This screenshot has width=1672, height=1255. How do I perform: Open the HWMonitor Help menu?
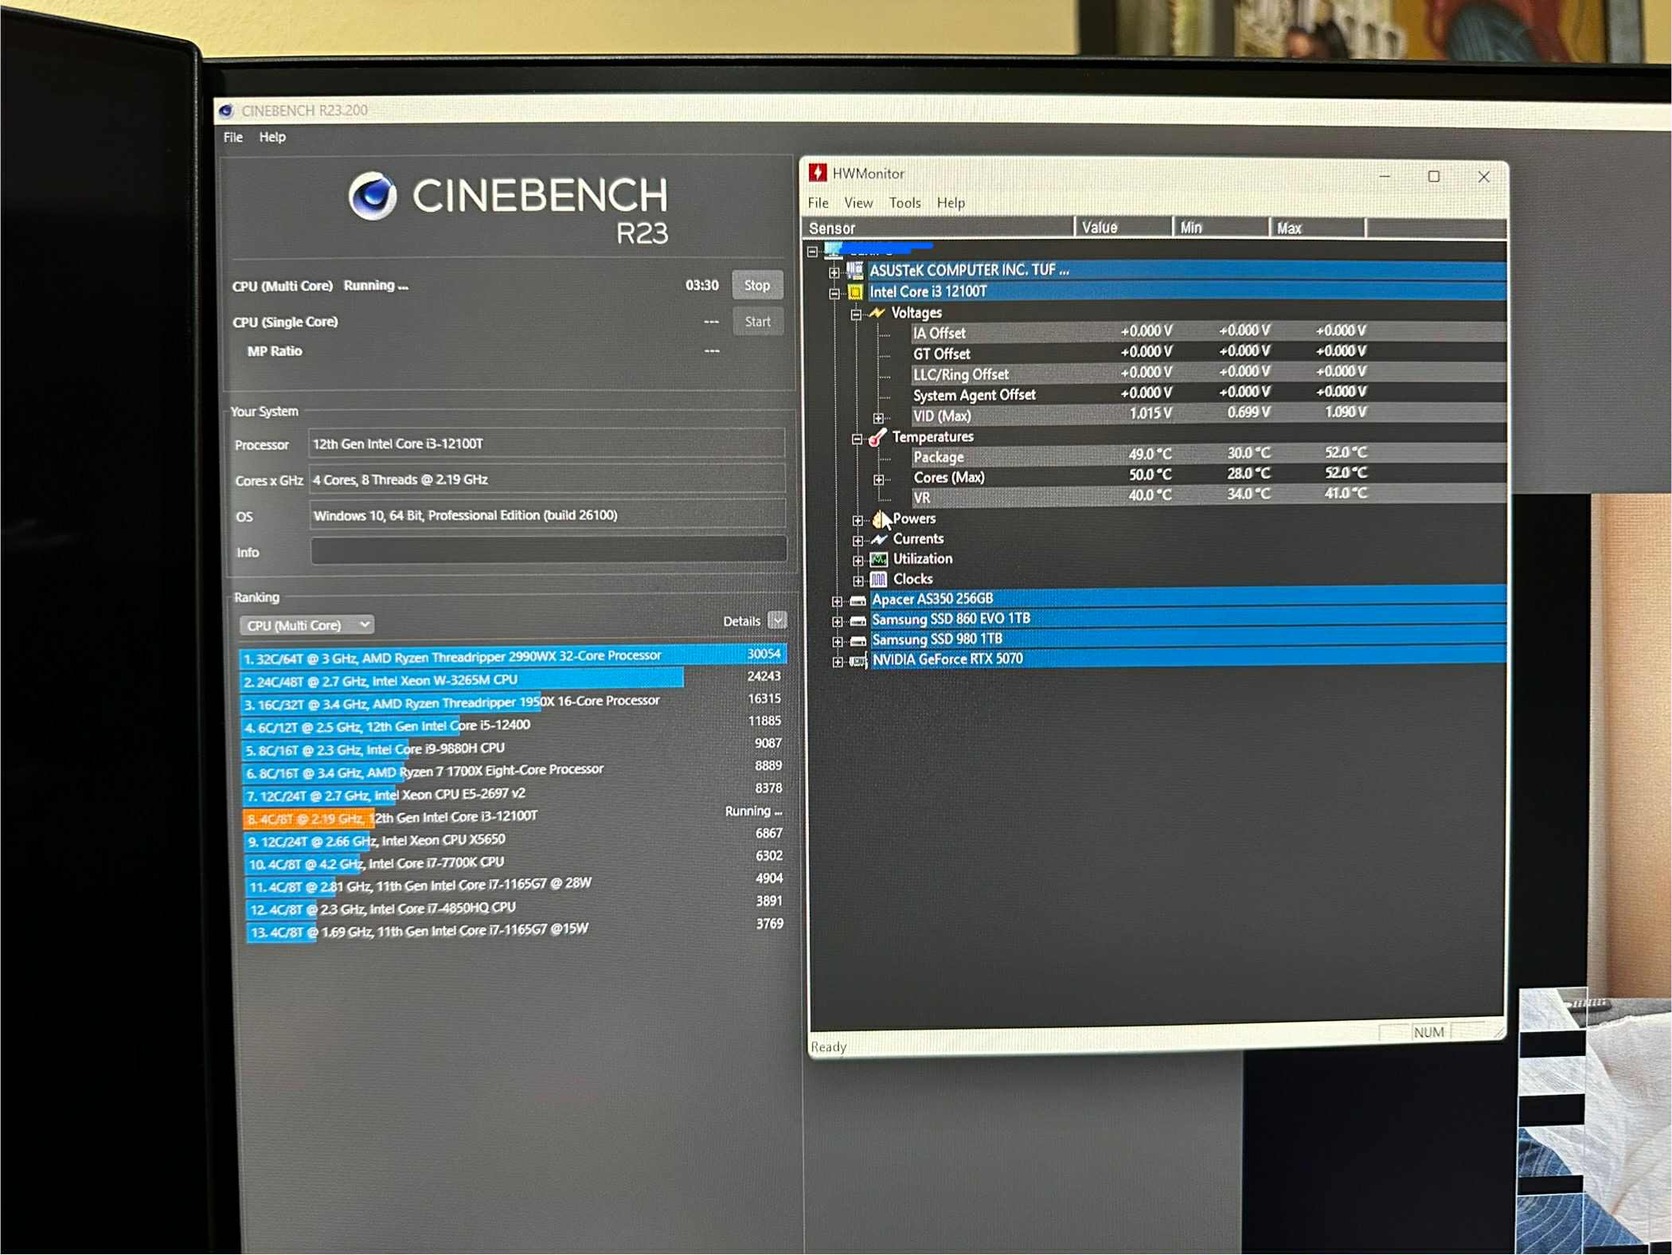coord(951,203)
